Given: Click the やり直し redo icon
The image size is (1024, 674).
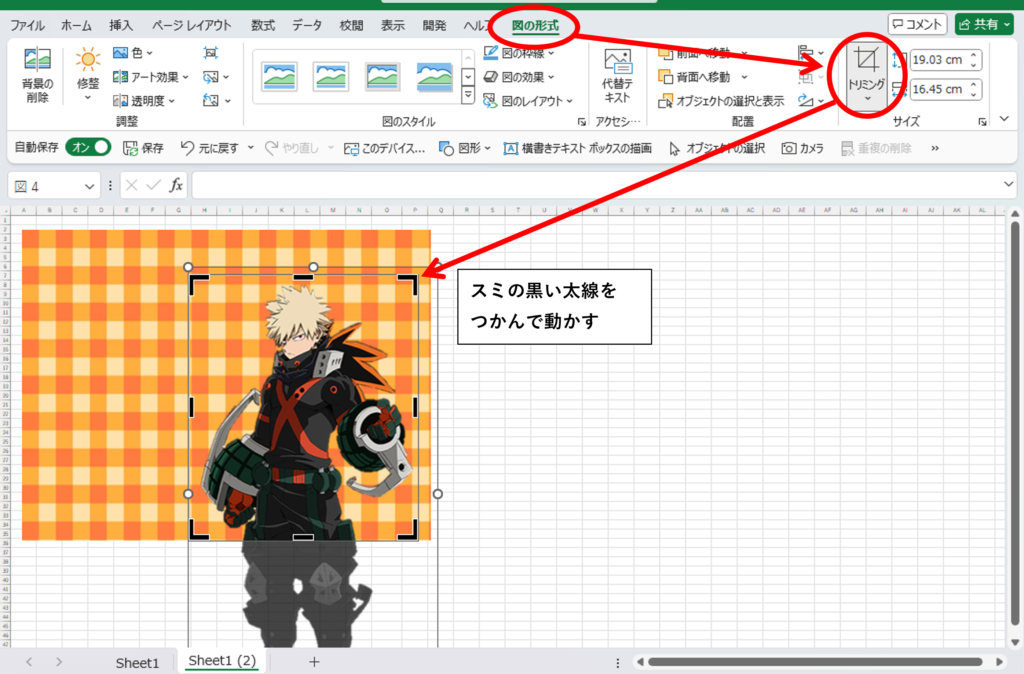Looking at the screenshot, I should [x=272, y=148].
